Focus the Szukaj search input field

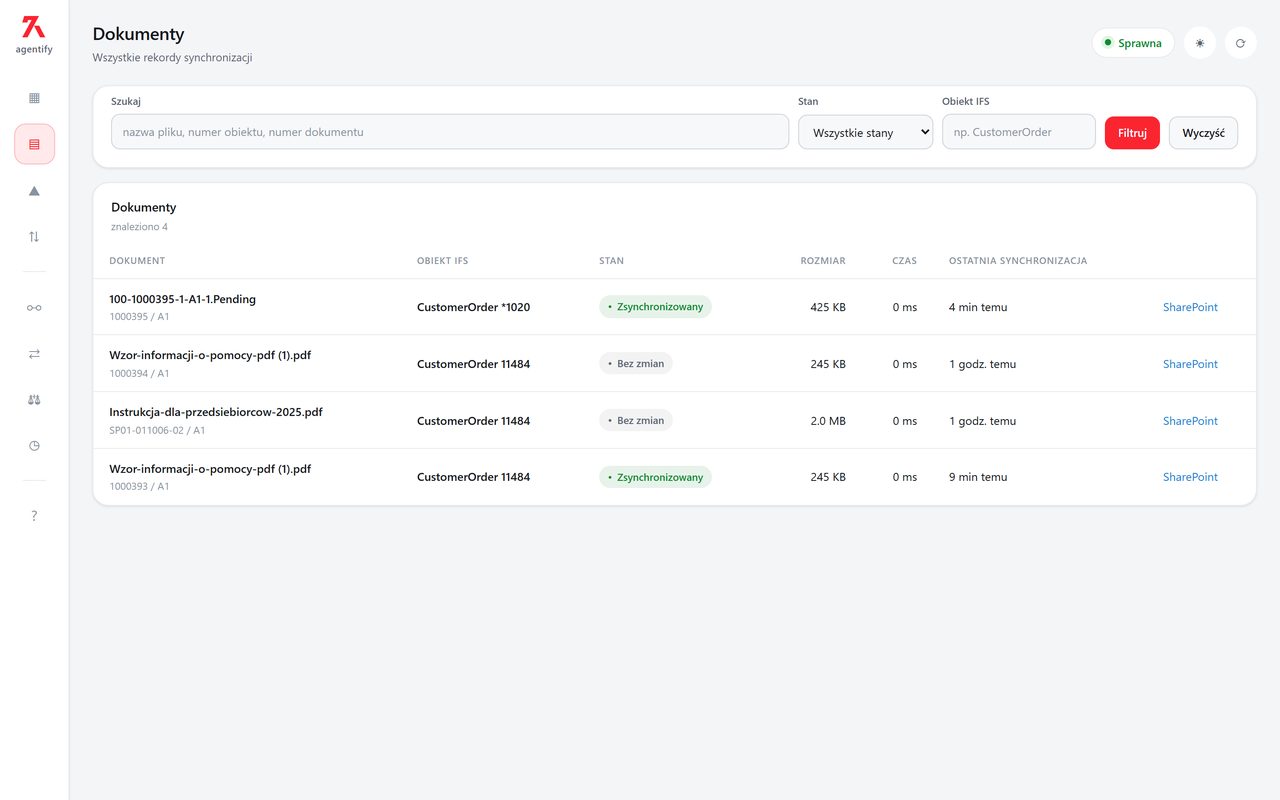[x=450, y=132]
